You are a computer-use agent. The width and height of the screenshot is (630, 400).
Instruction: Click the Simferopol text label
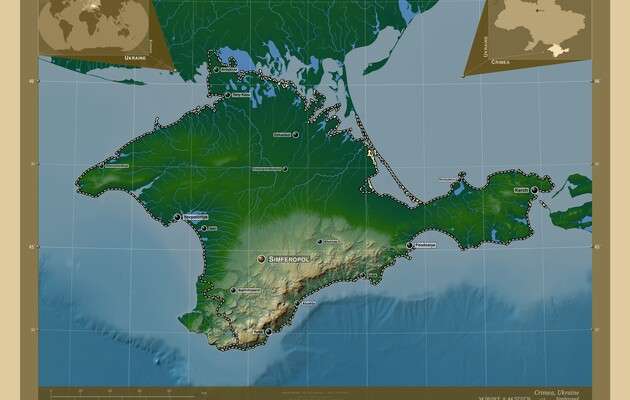289,259
